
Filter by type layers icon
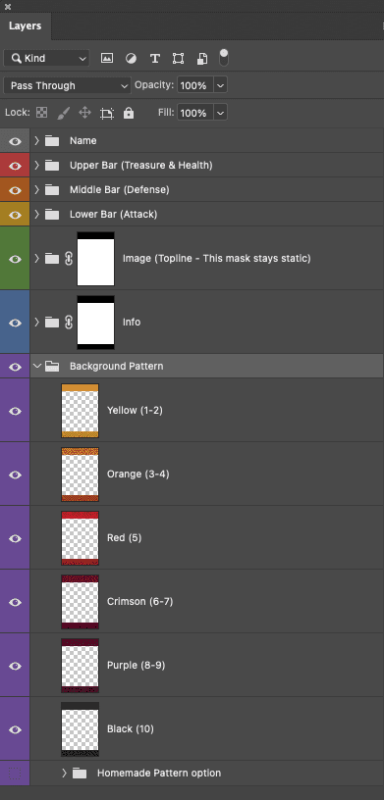155,58
